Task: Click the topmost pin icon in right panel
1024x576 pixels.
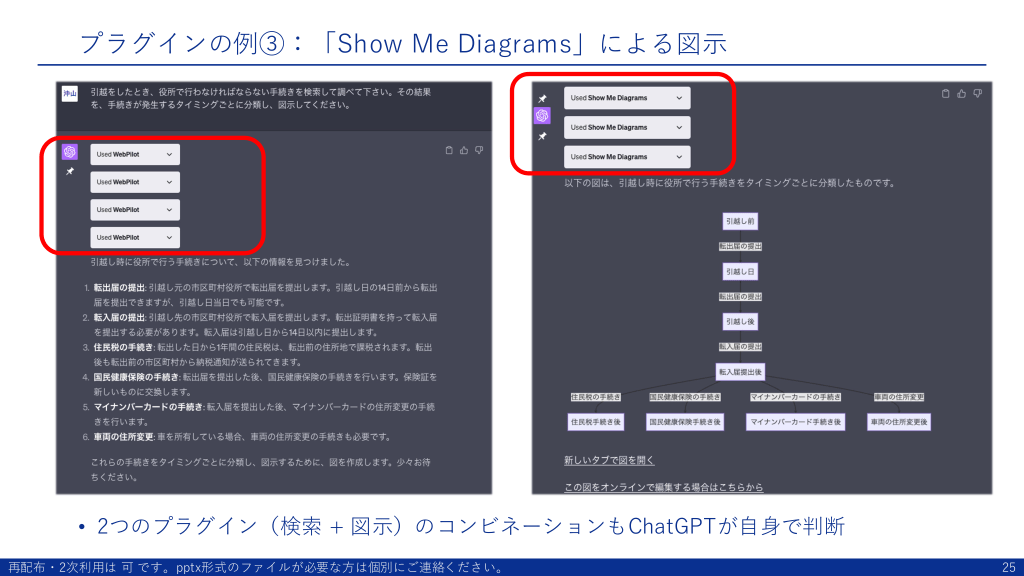Action: point(542,98)
